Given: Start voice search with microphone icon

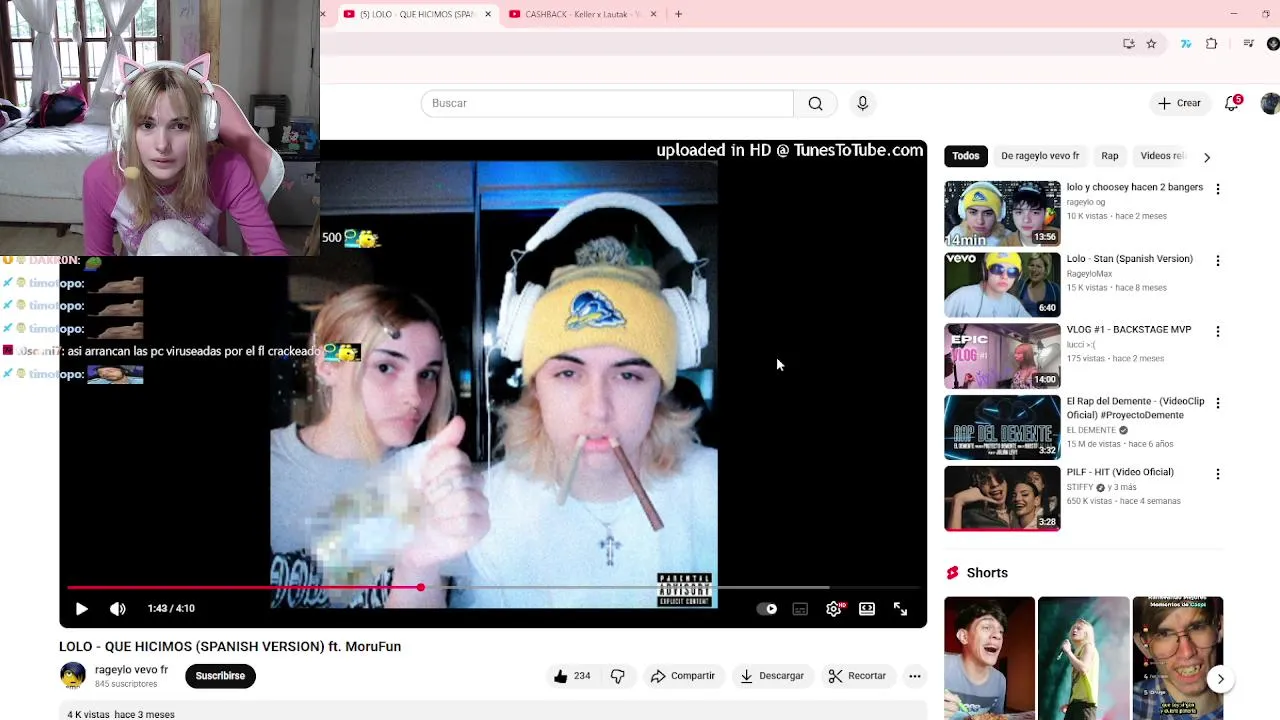Looking at the screenshot, I should tap(862, 103).
